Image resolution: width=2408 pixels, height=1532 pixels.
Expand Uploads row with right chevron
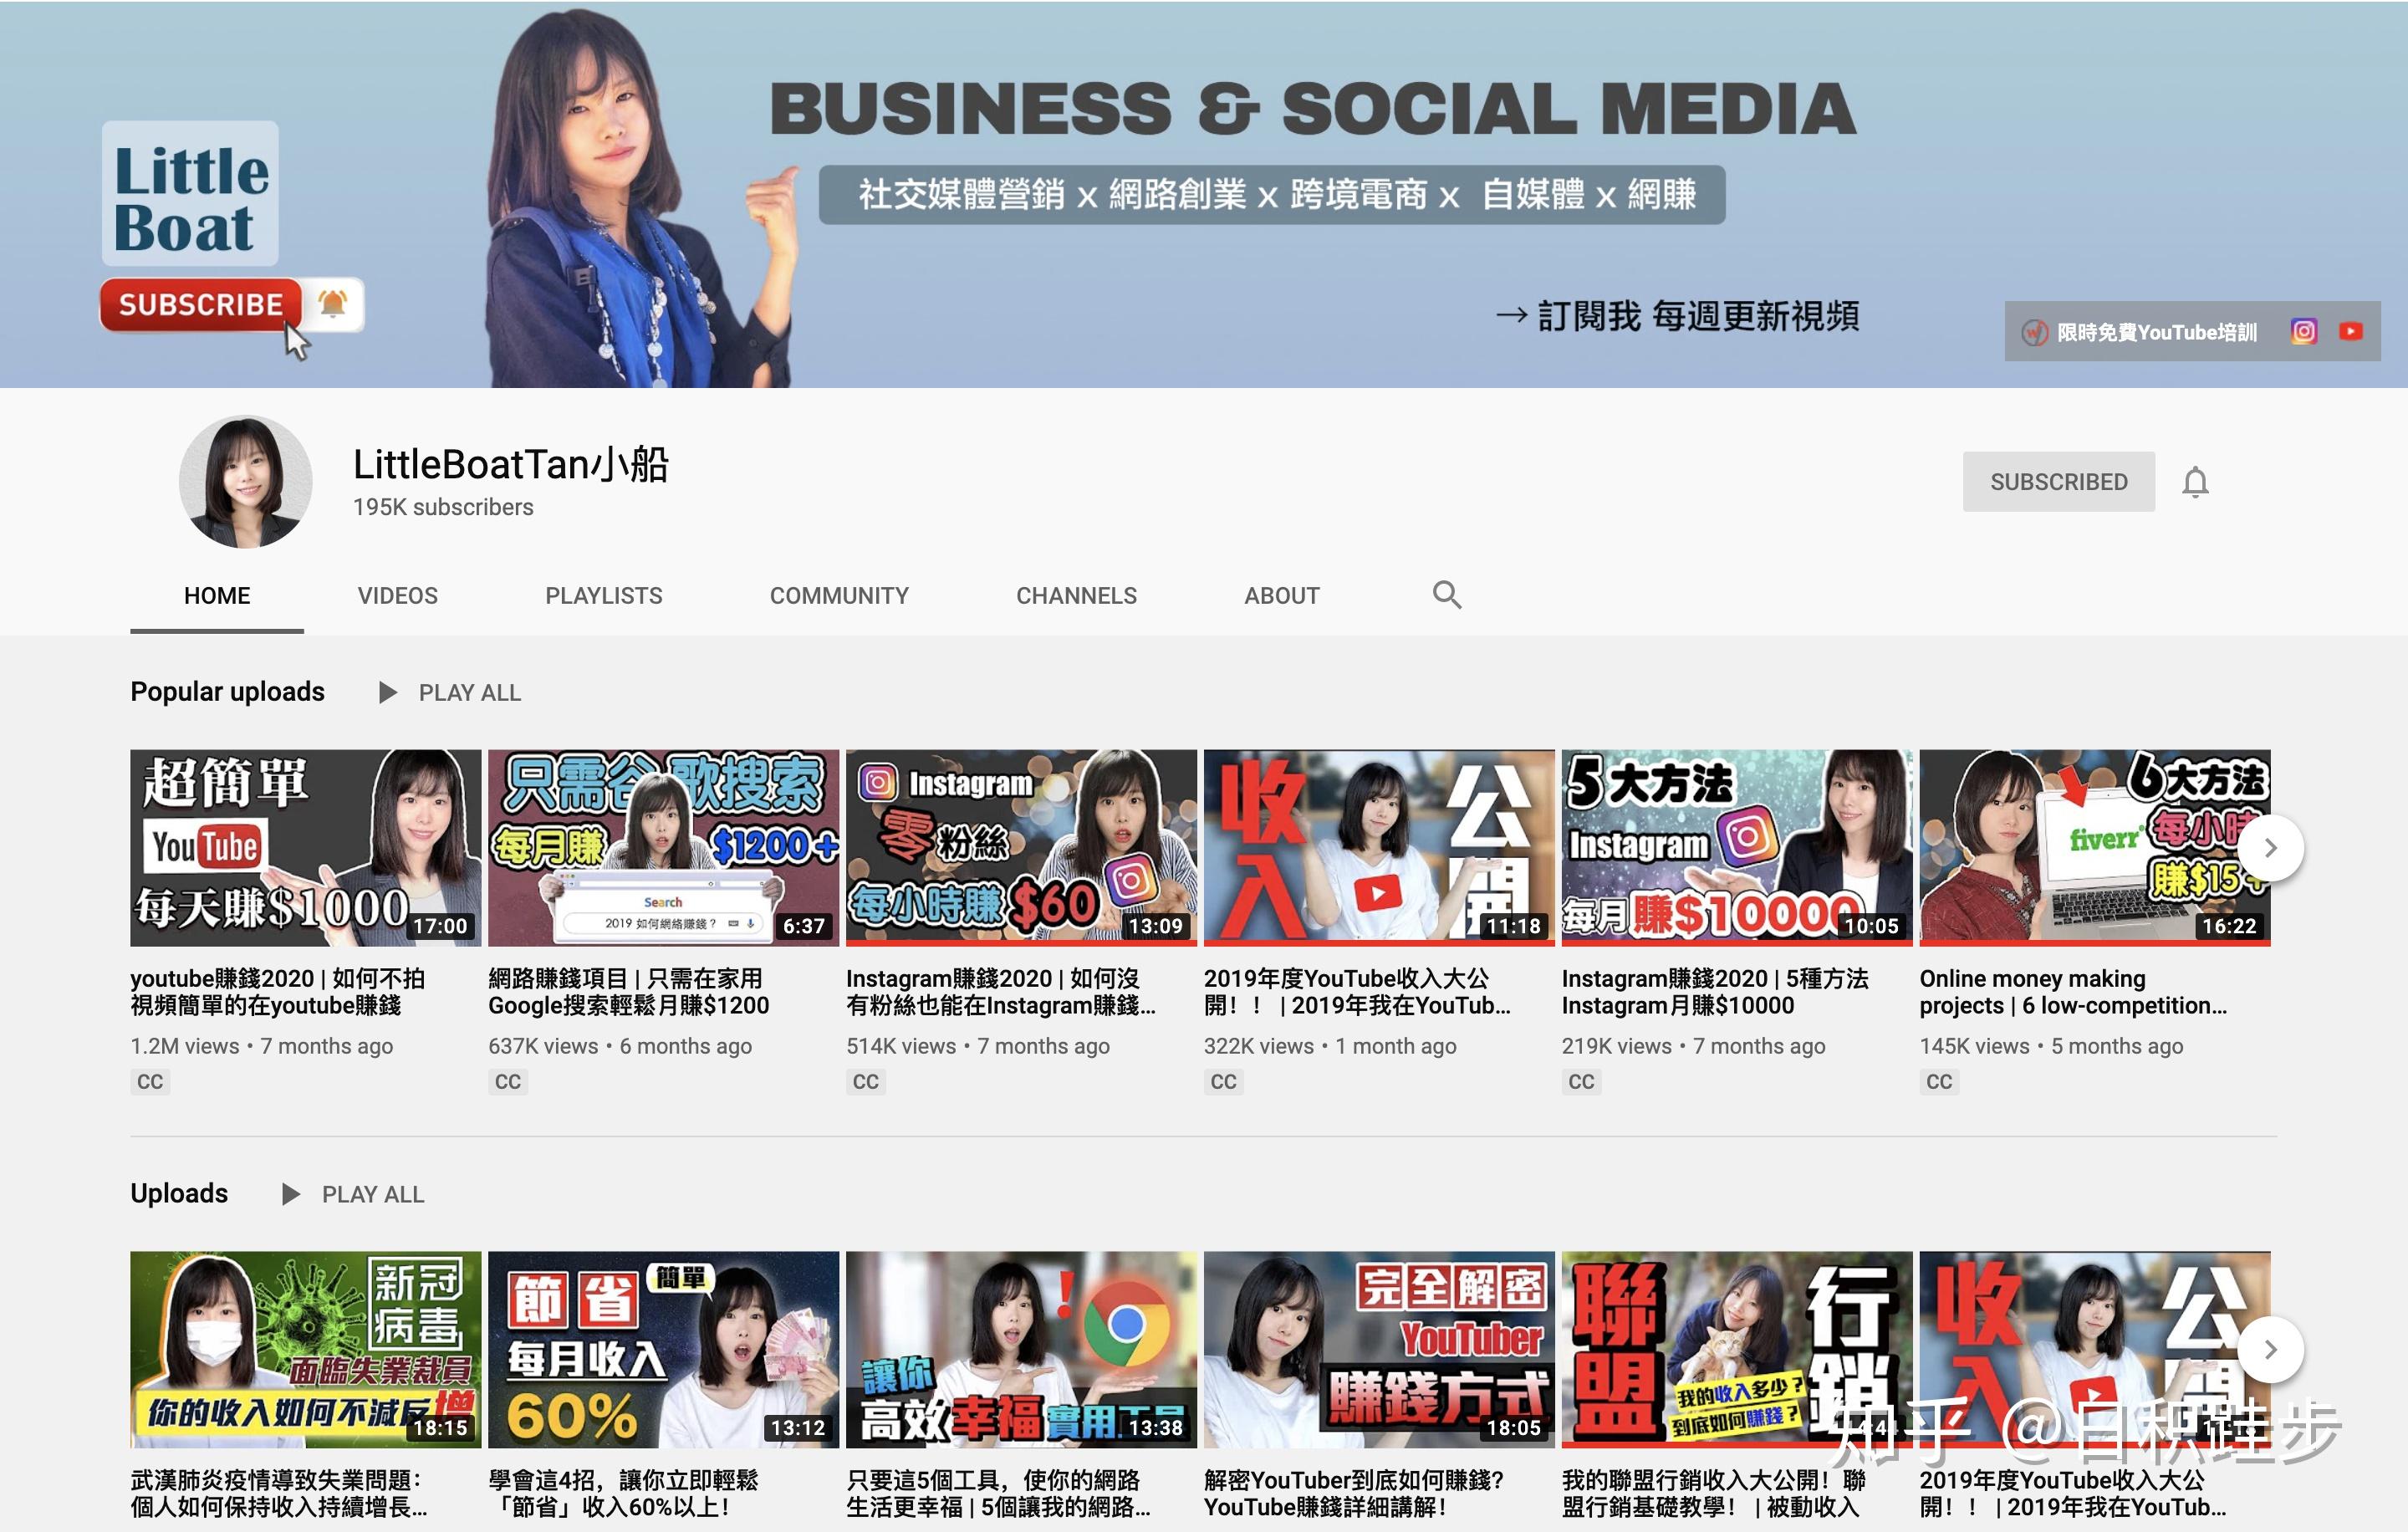[x=2270, y=1349]
